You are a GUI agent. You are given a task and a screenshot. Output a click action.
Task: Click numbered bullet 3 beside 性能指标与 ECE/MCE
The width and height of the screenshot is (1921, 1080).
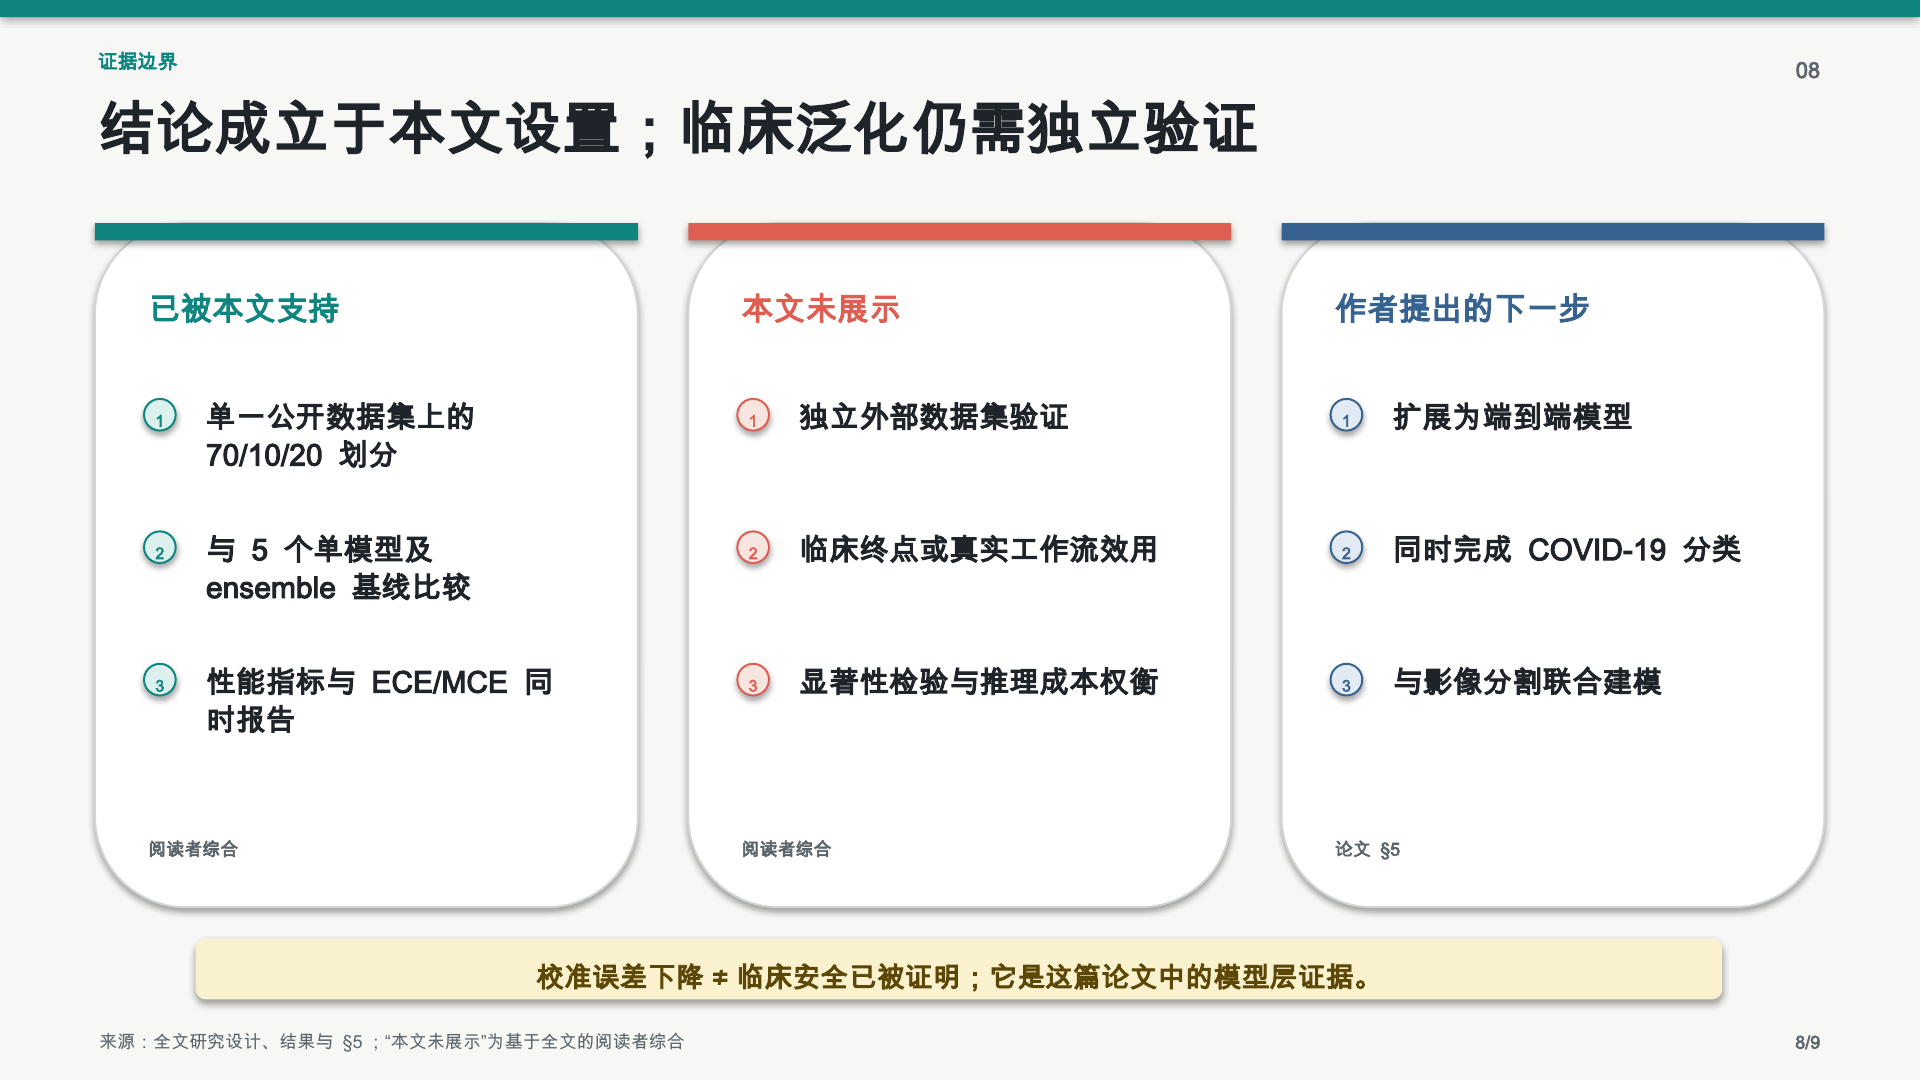[160, 680]
